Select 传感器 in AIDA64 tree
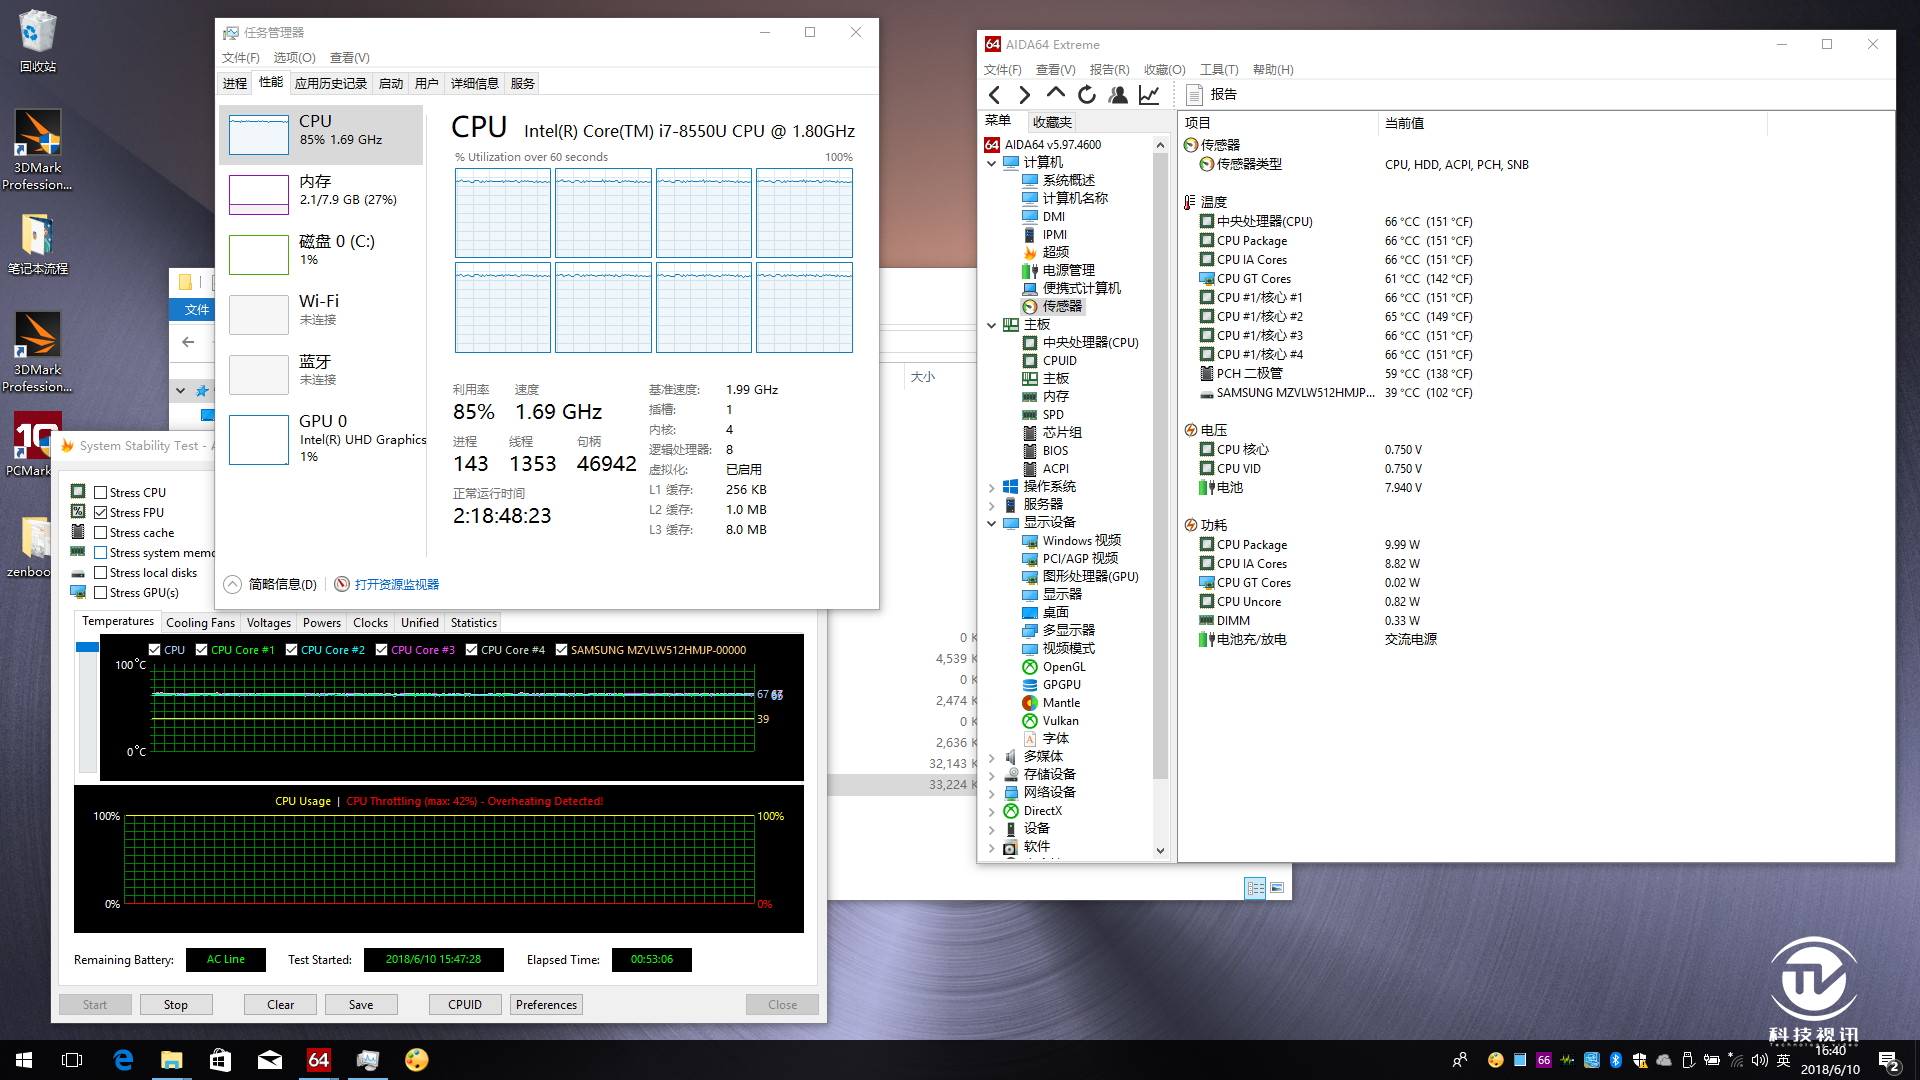Screen dimensions: 1920x1080 pyautogui.click(x=1052, y=306)
